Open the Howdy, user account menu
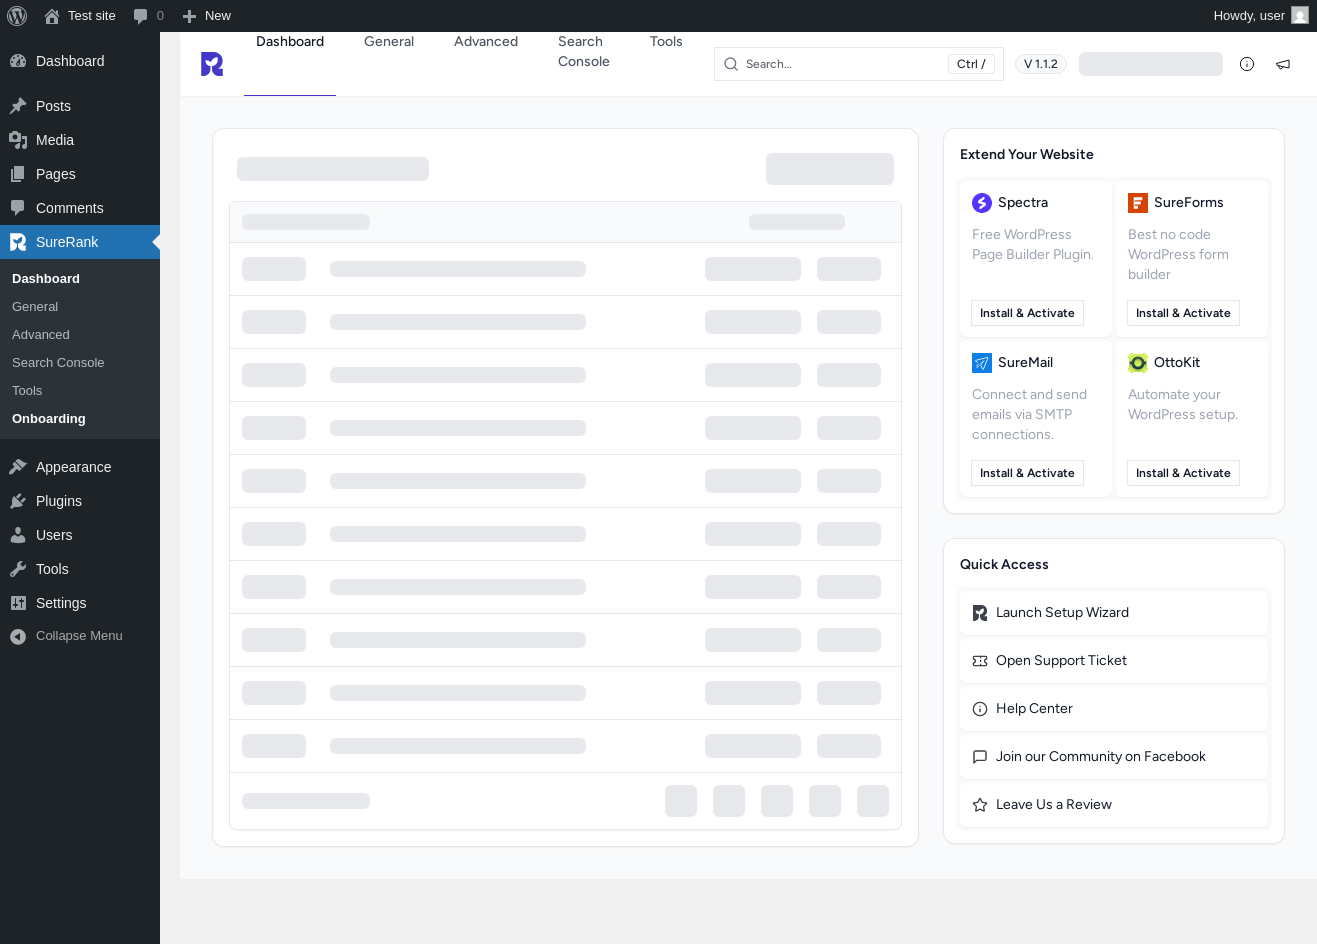The height and width of the screenshot is (944, 1317). pyautogui.click(x=1260, y=16)
